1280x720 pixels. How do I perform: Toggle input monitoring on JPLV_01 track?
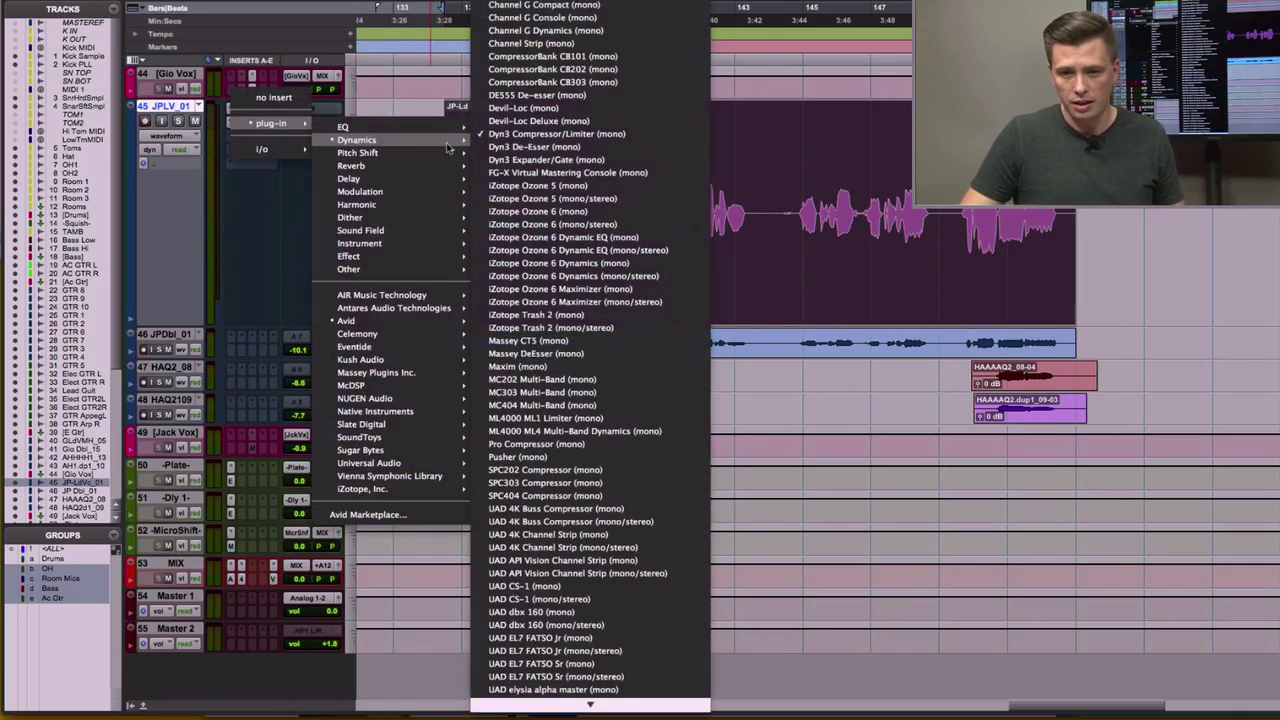click(162, 121)
